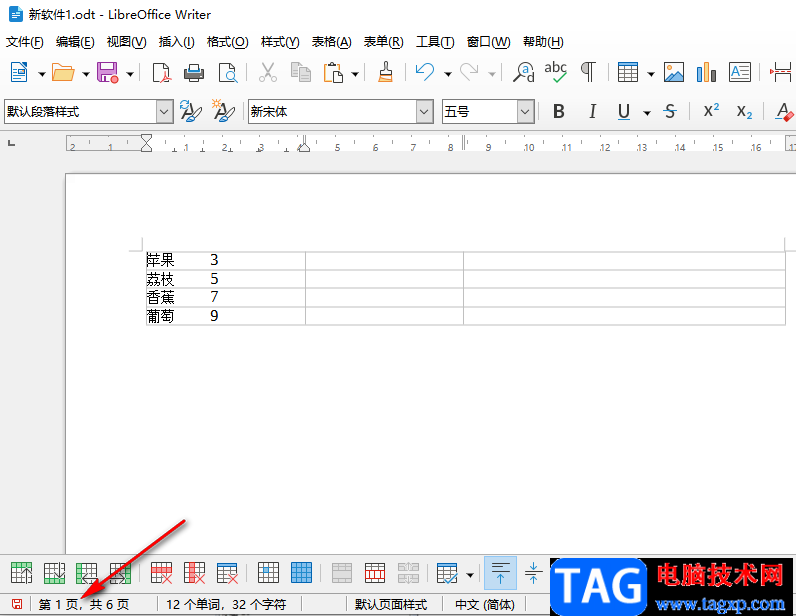796x616 pixels.
Task: Toggle italic formatting
Action: (592, 111)
